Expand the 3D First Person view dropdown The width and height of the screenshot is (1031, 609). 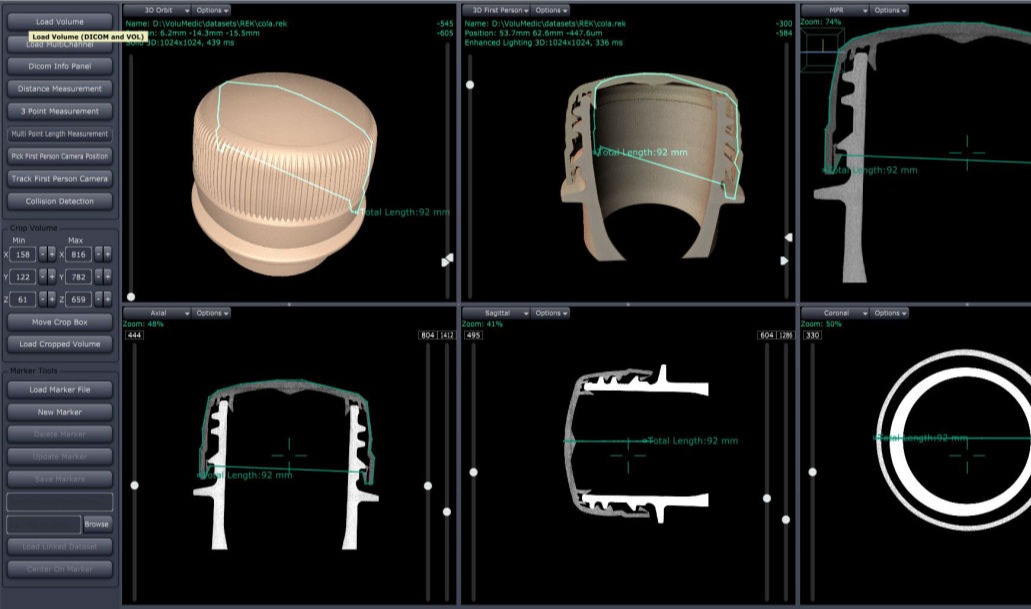point(497,10)
